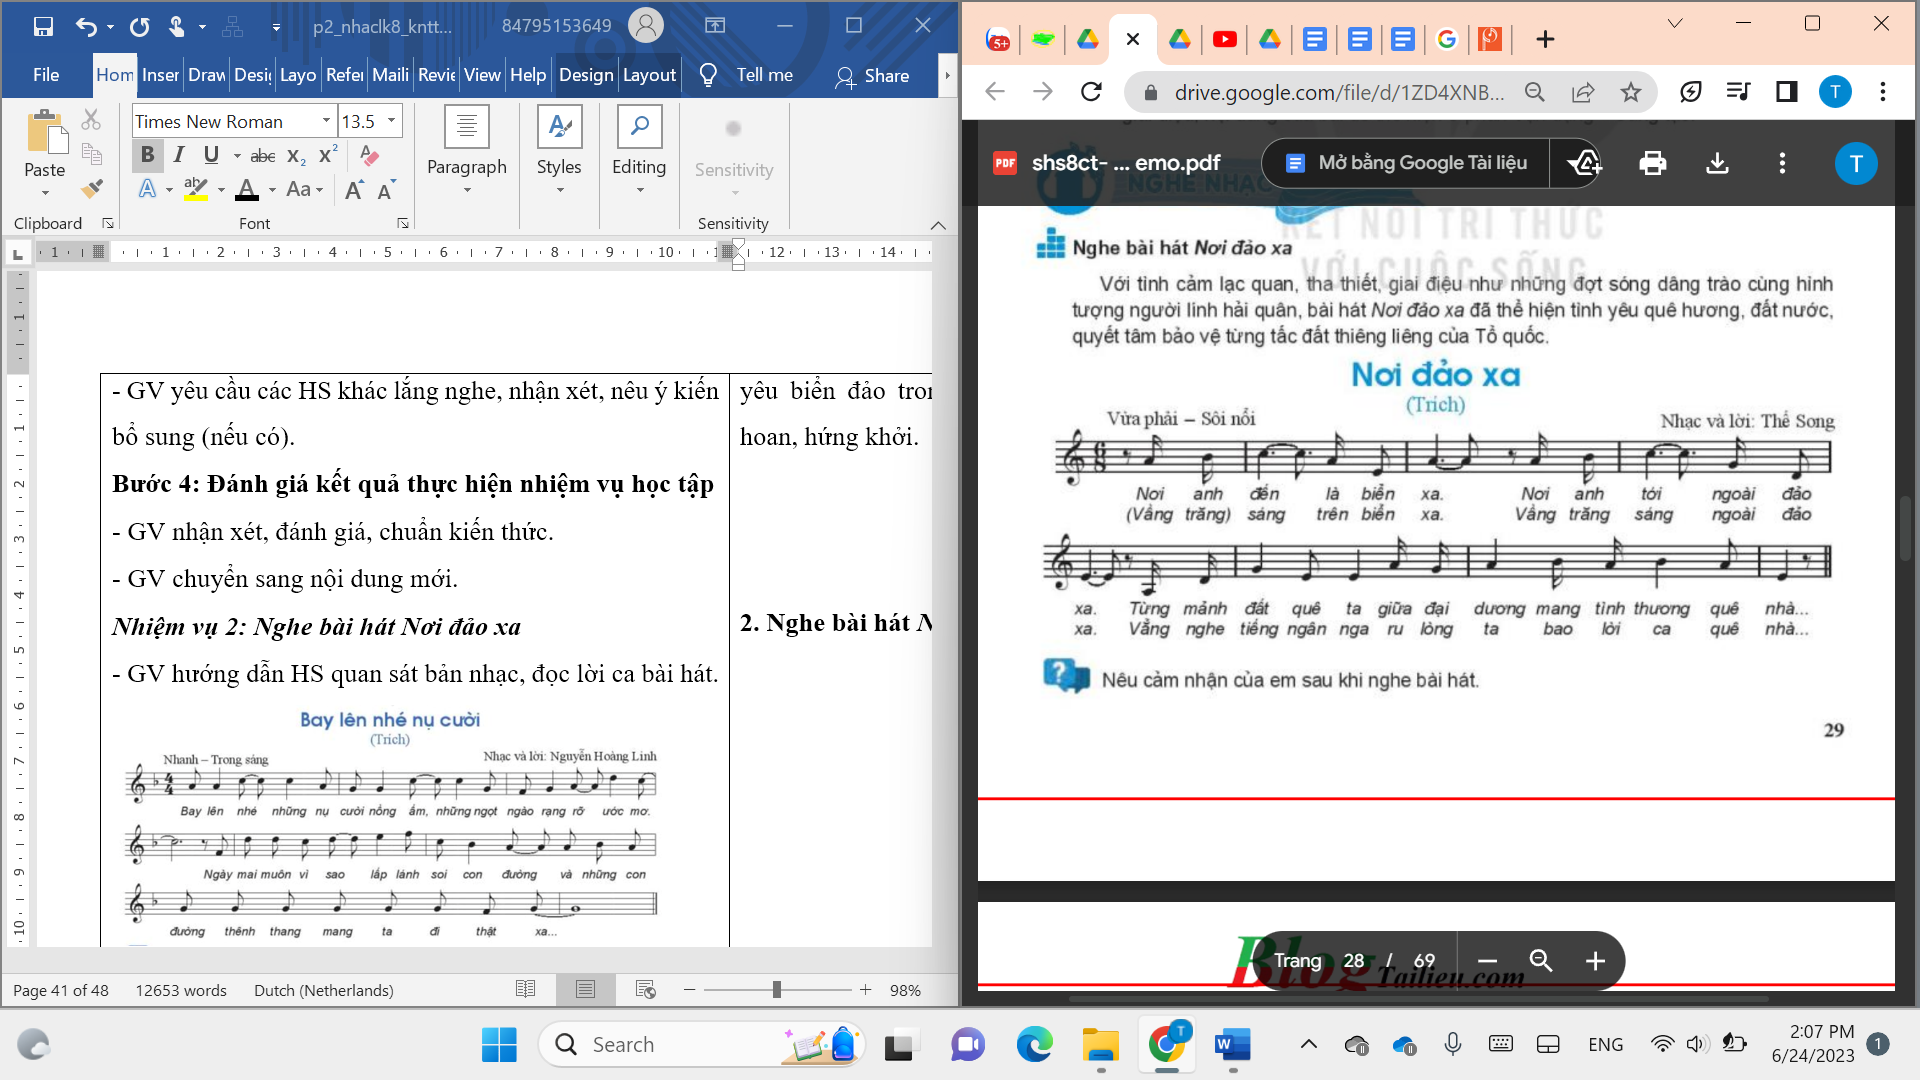Switch to Read Mode view
Screen dimensions: 1920x1080
(525, 990)
